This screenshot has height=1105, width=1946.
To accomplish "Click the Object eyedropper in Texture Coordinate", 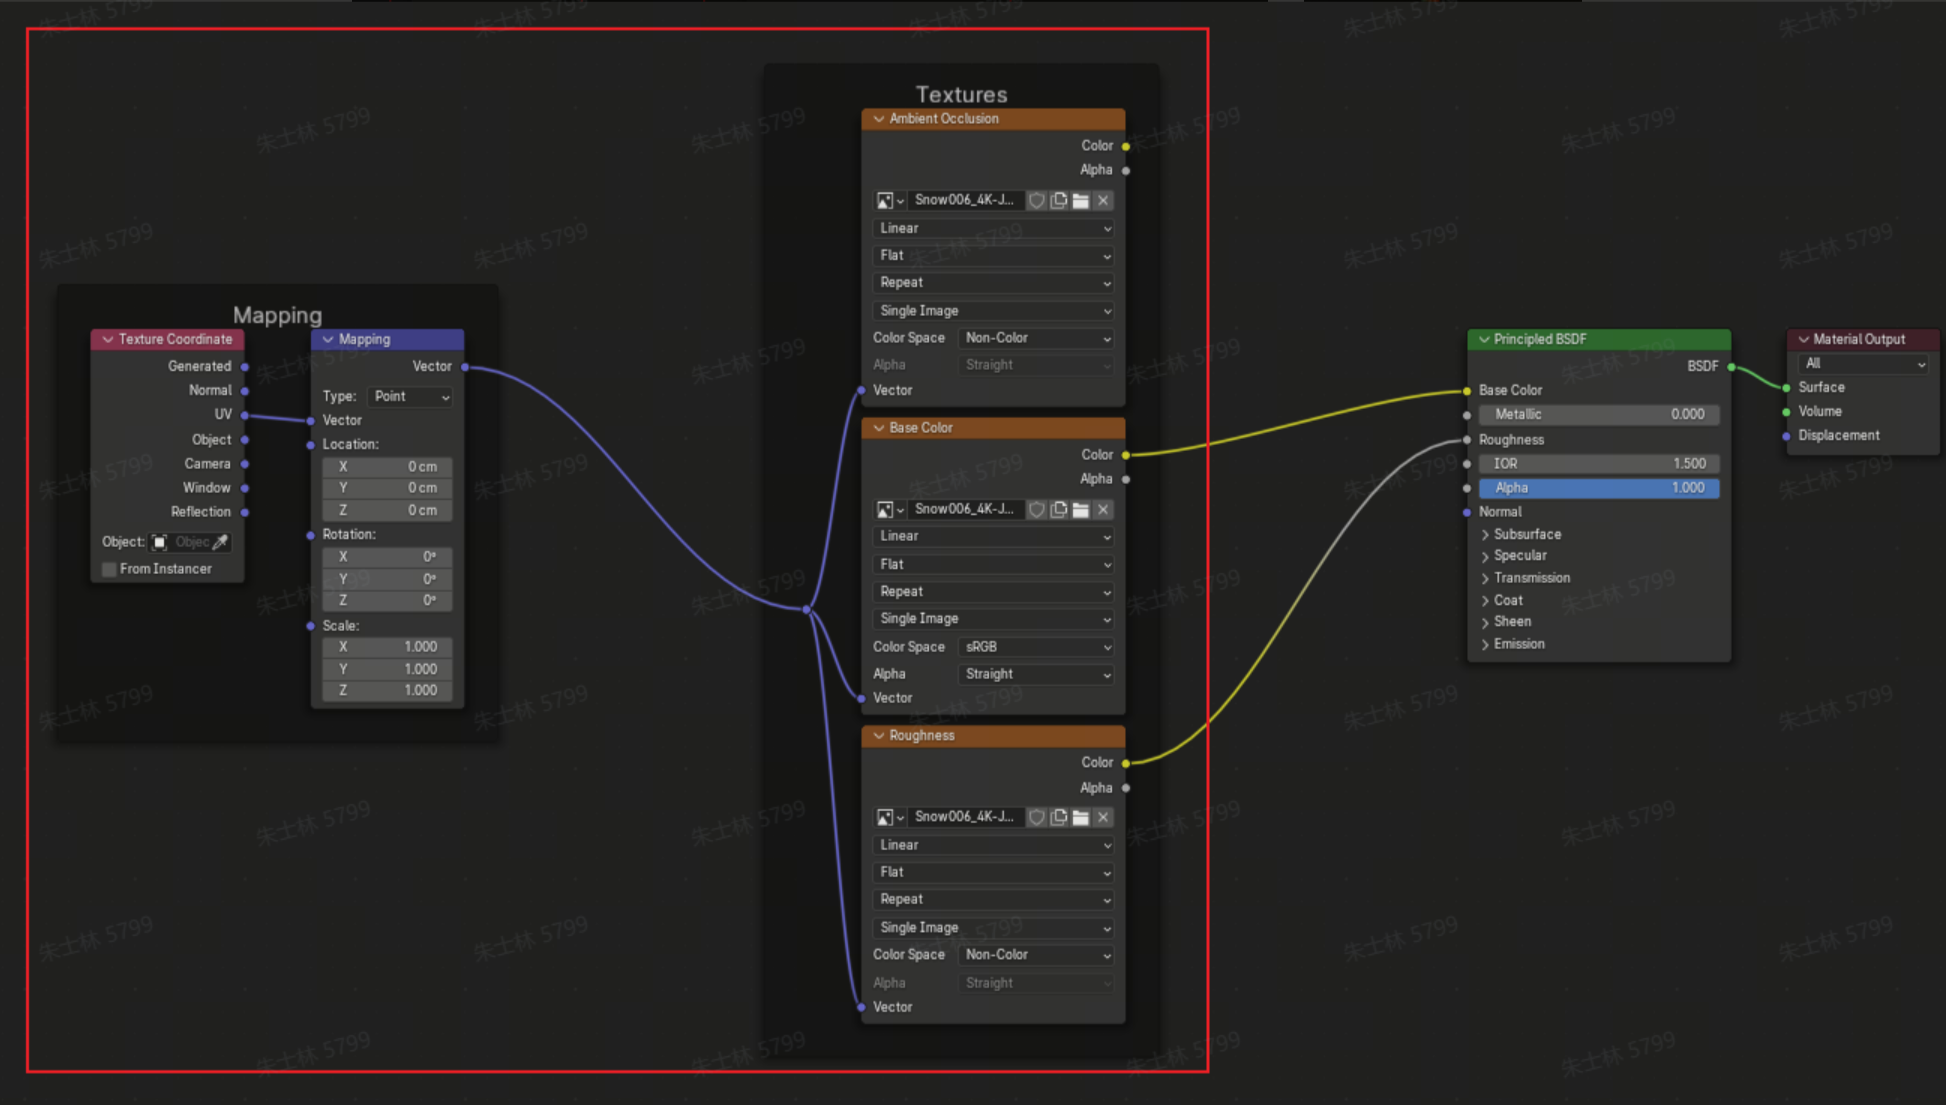I will [221, 542].
